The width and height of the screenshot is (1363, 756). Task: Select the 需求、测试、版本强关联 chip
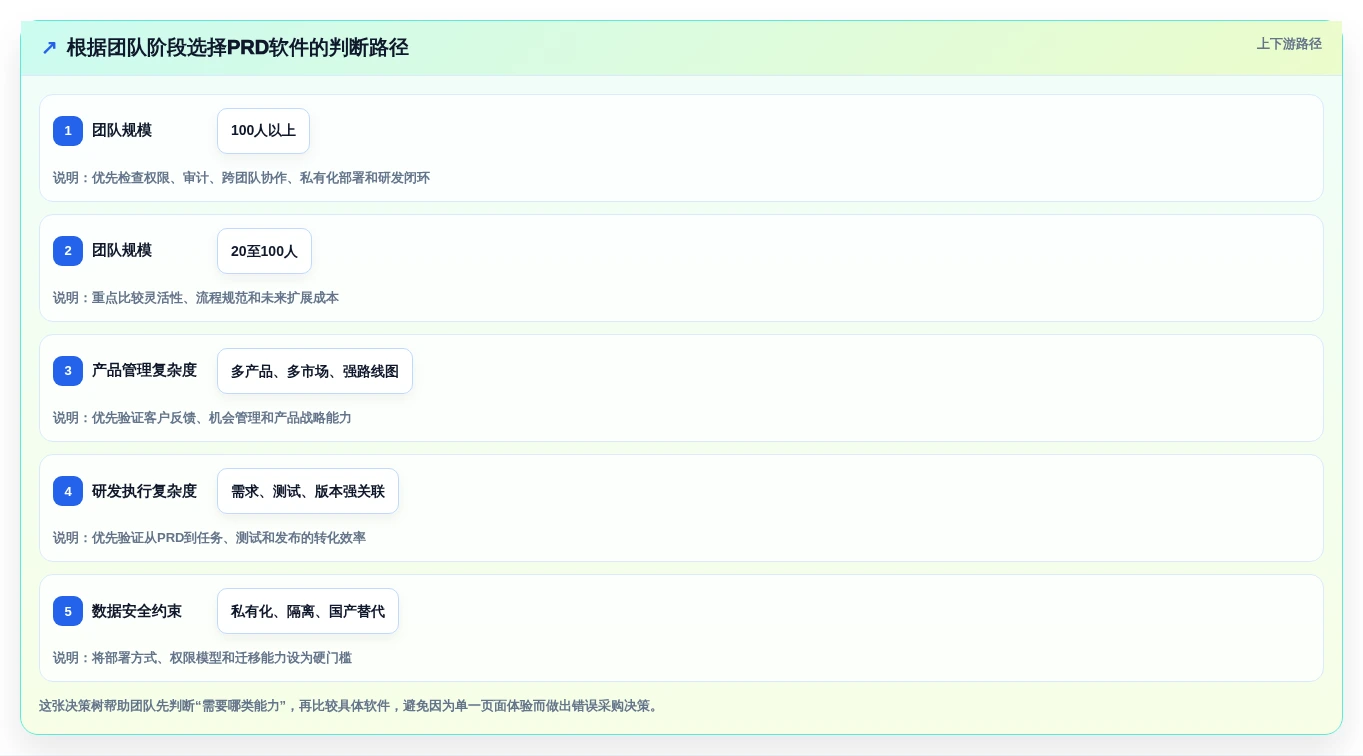tap(308, 491)
